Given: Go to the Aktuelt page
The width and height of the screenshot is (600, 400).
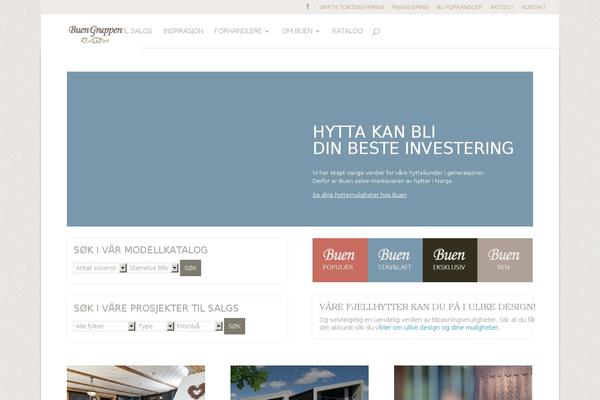Looking at the screenshot, I should point(502,7).
